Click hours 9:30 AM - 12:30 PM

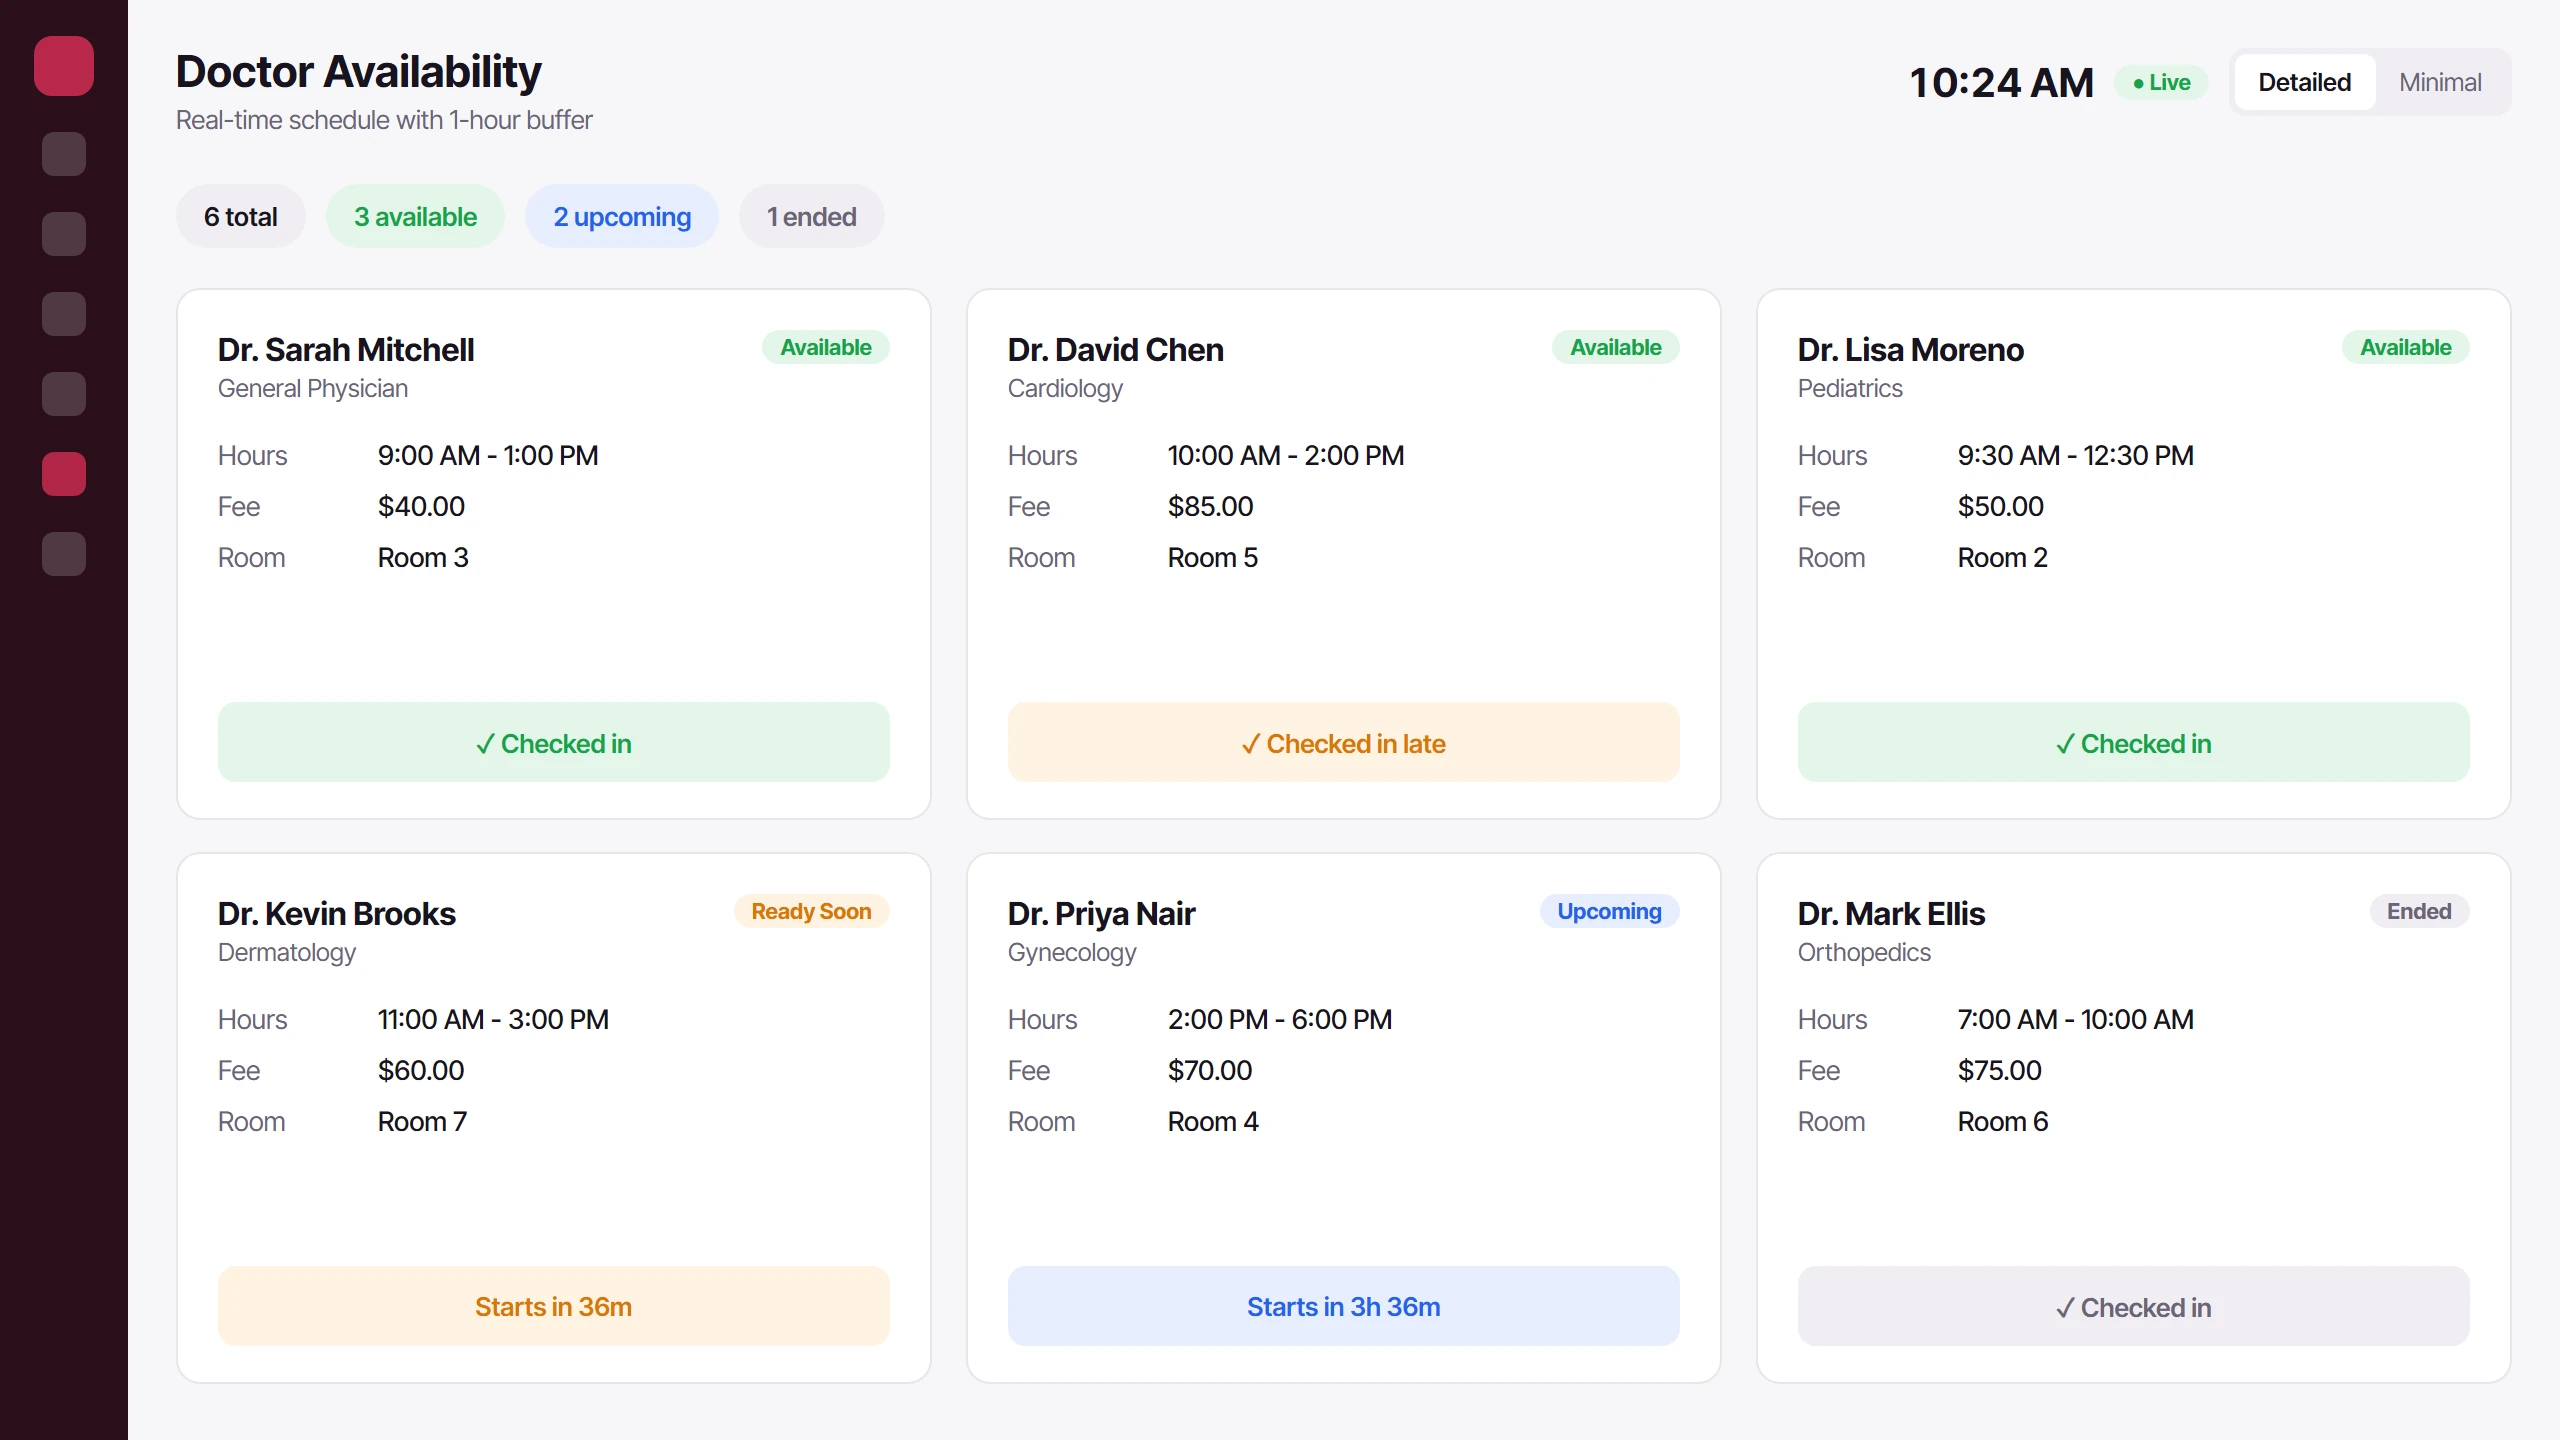click(2076, 455)
